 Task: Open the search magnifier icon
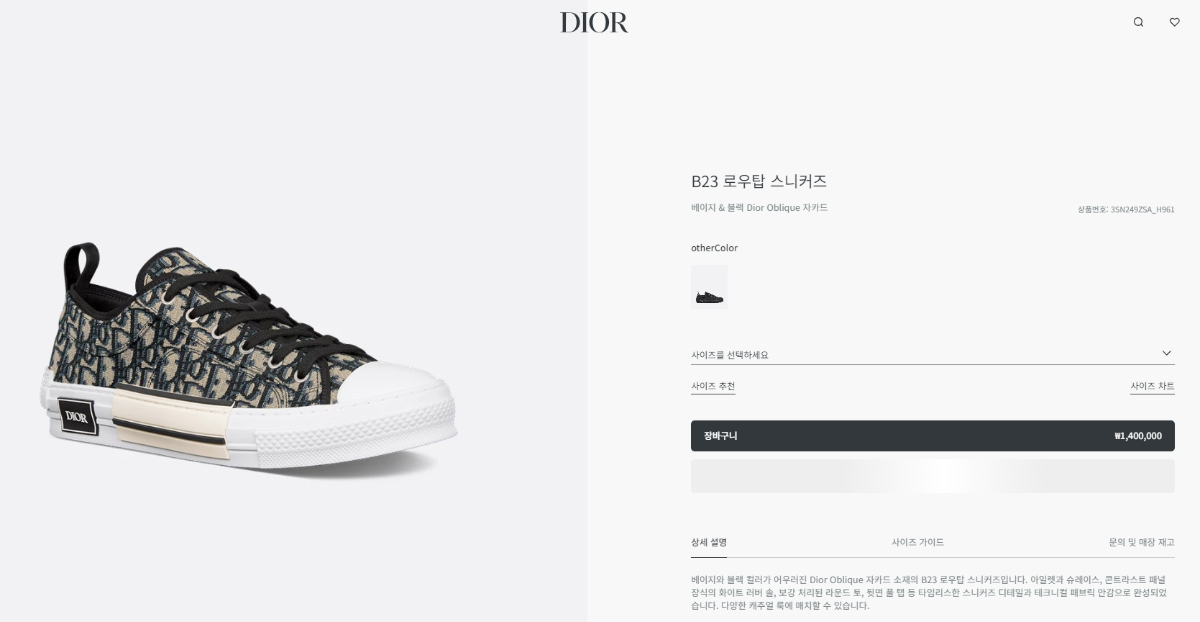click(x=1138, y=22)
